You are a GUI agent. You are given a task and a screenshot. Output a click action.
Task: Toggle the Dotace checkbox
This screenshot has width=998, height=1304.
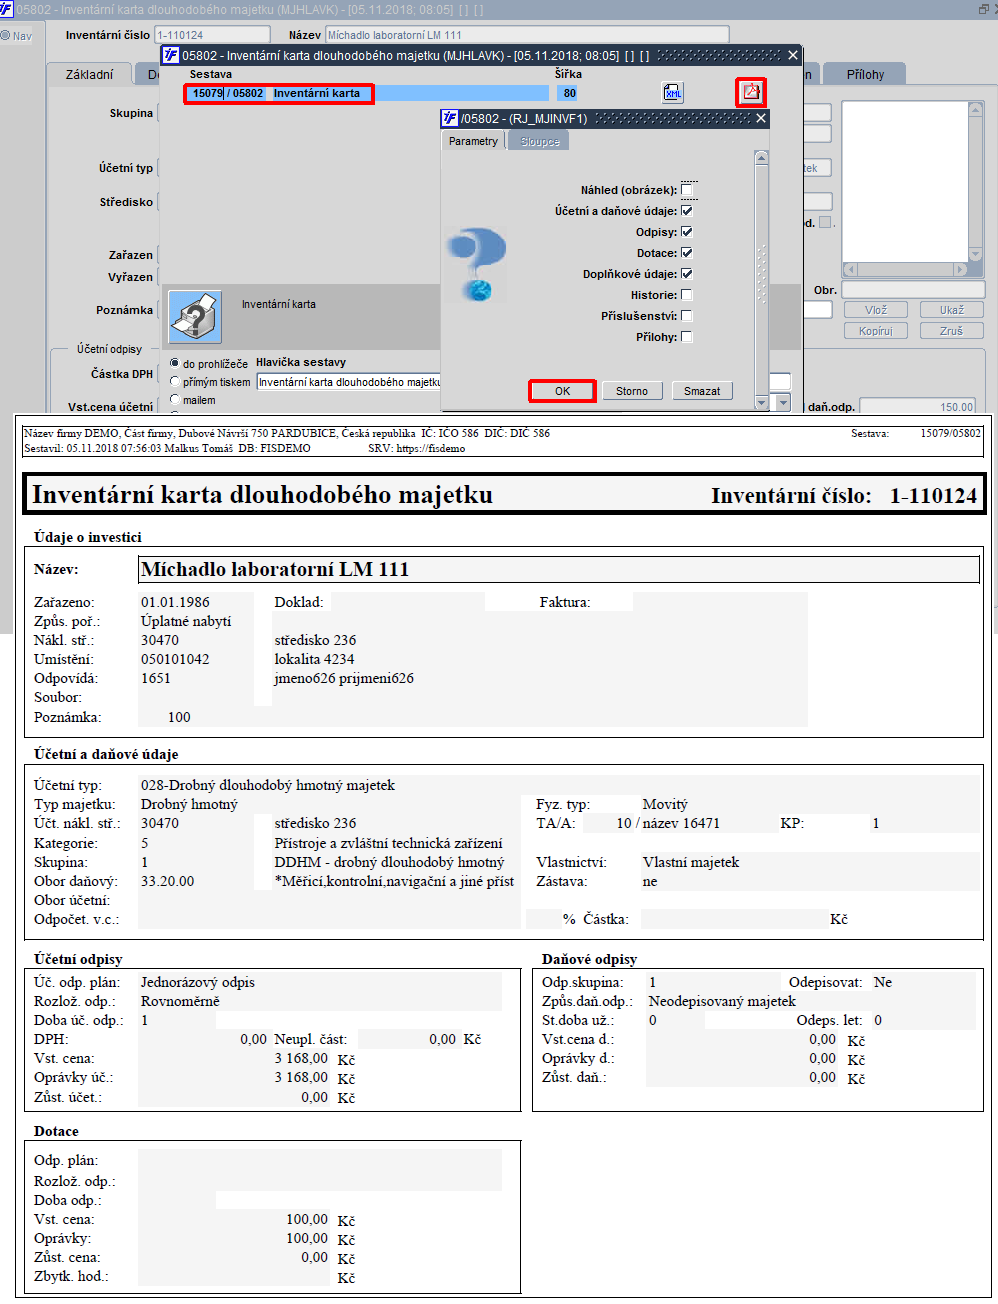pyautogui.click(x=687, y=253)
